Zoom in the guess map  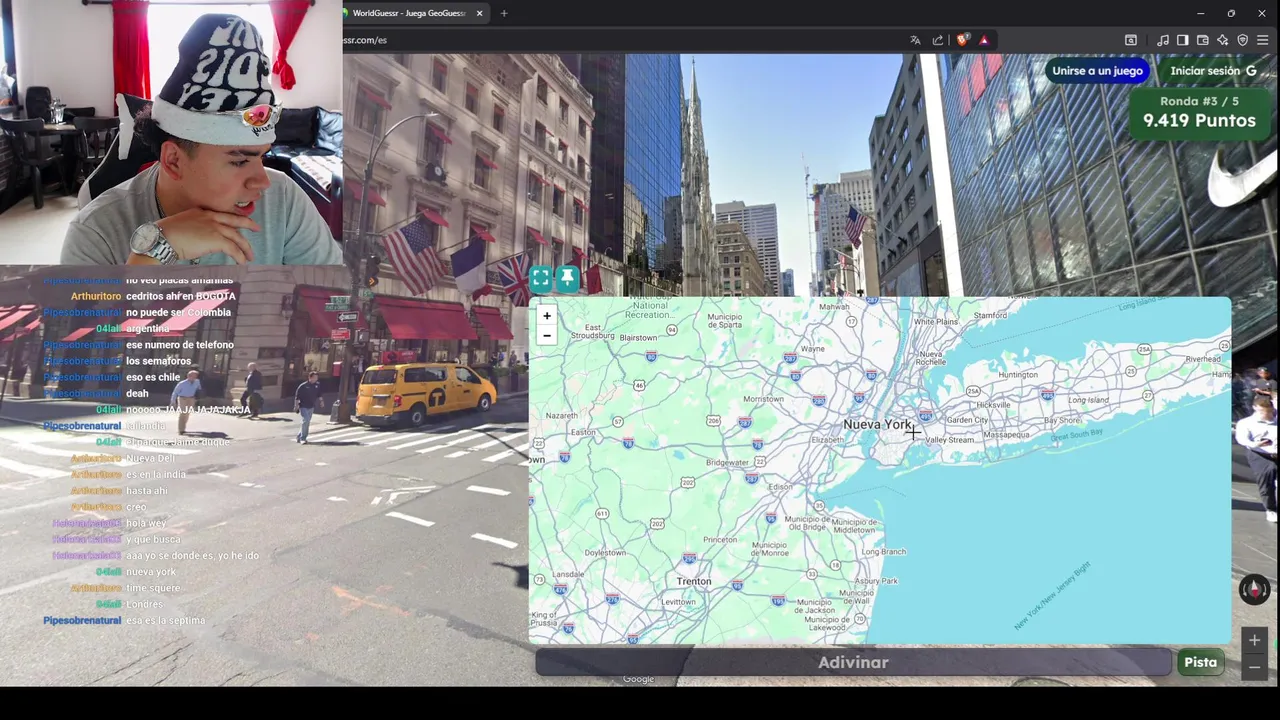tap(546, 316)
